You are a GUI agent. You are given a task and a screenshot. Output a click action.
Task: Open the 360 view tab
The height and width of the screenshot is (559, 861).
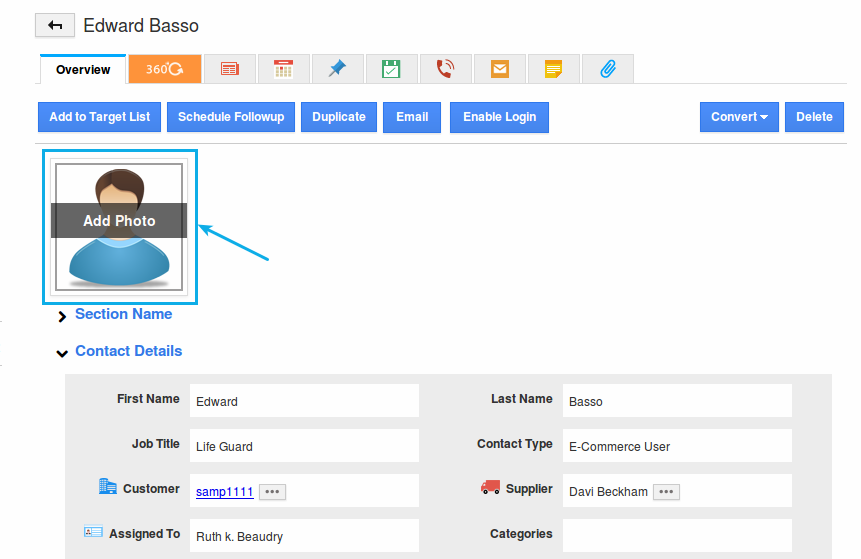164,69
